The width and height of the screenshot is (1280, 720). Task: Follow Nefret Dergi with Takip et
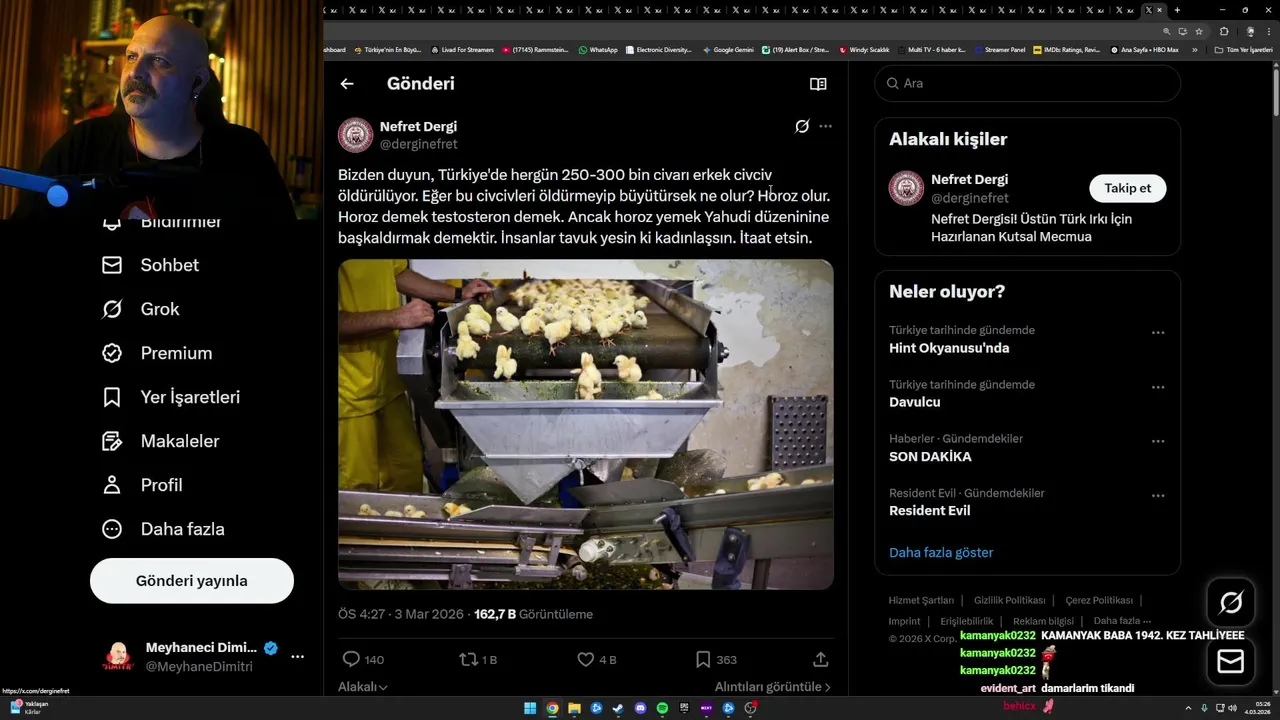1127,188
